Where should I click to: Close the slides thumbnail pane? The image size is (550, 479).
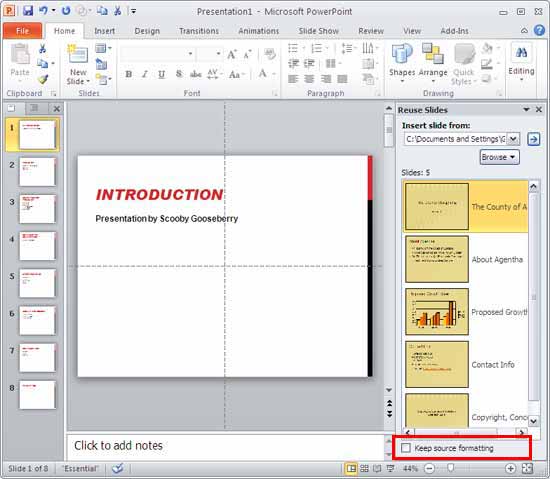pos(56,108)
